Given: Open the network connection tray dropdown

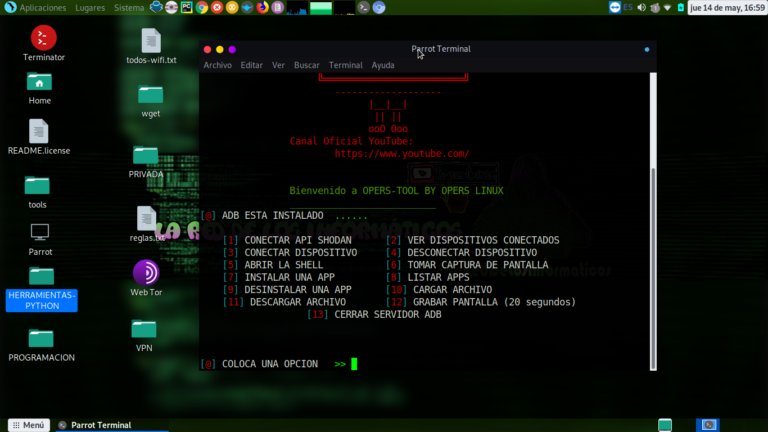Looking at the screenshot, I should pyautogui.click(x=667, y=7).
